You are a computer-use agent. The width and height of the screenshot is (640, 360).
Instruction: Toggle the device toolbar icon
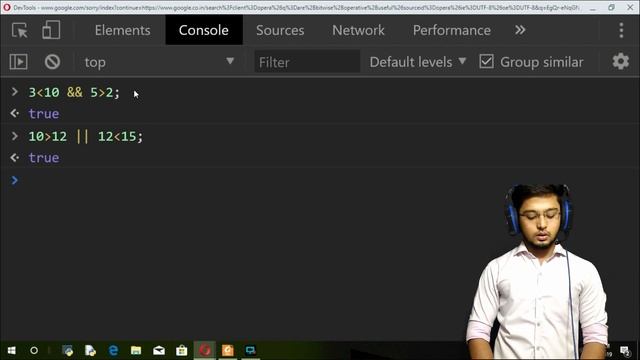[x=51, y=30]
